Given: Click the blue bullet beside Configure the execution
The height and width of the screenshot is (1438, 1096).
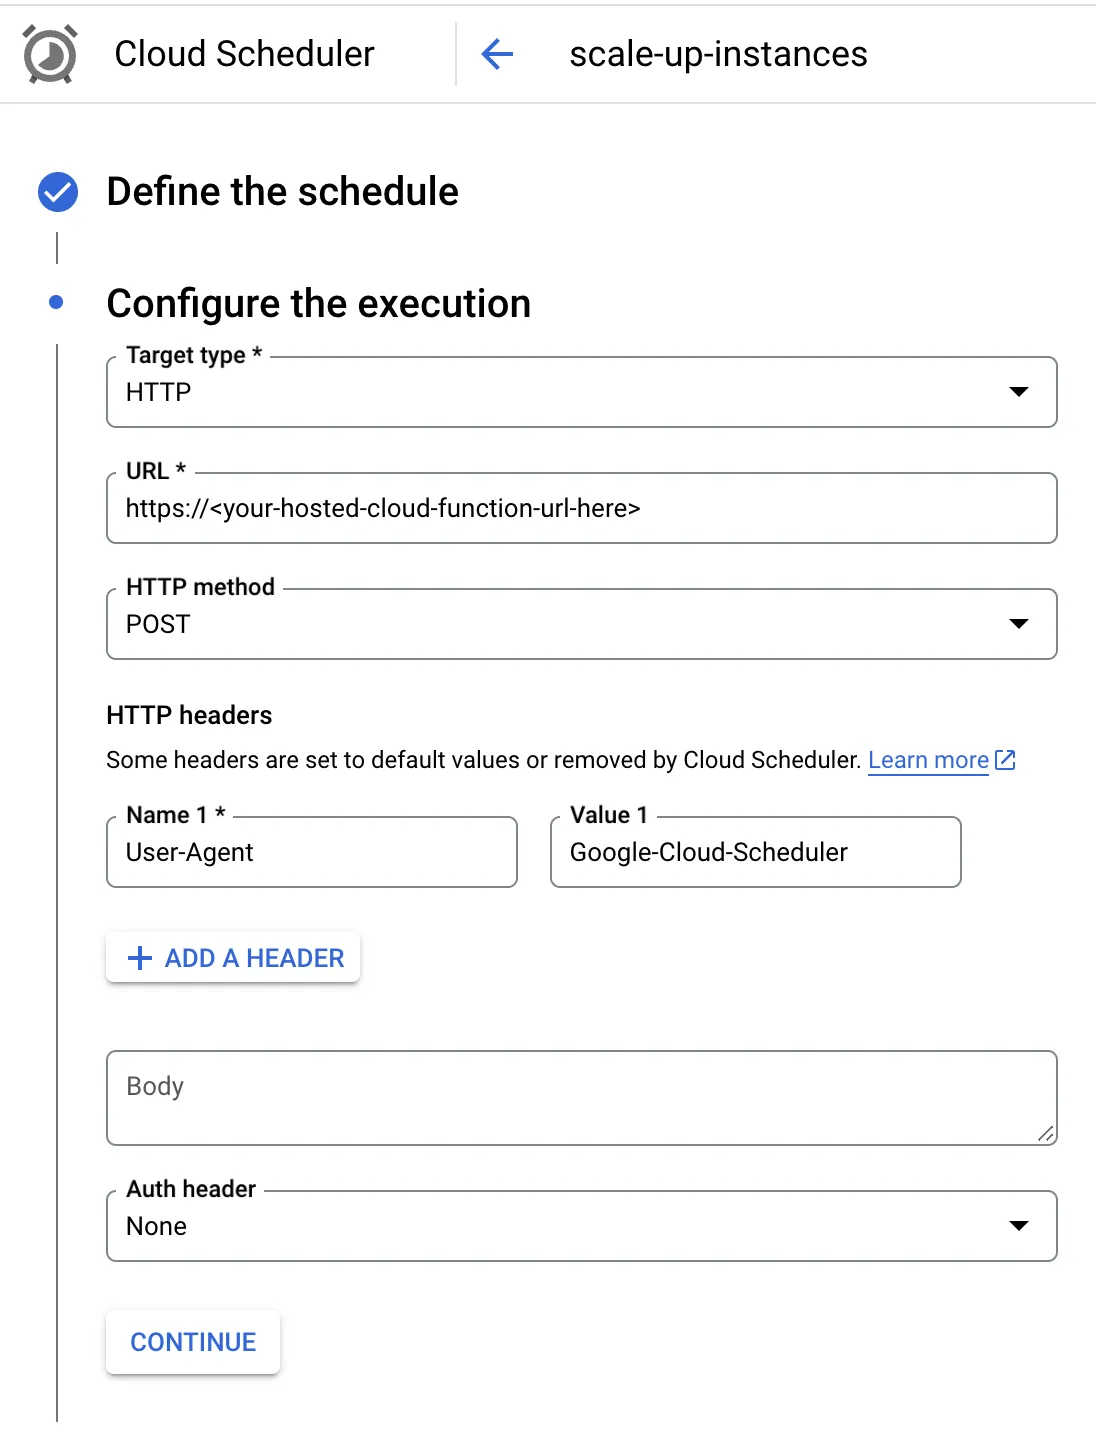Looking at the screenshot, I should [56, 302].
